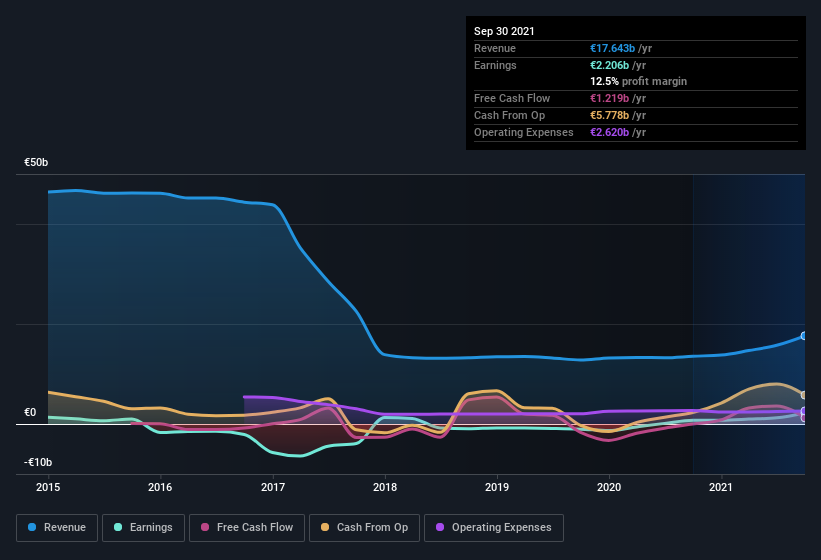Toggle the Free Cash Flow legend button
The height and width of the screenshot is (560, 821).
coord(247,528)
